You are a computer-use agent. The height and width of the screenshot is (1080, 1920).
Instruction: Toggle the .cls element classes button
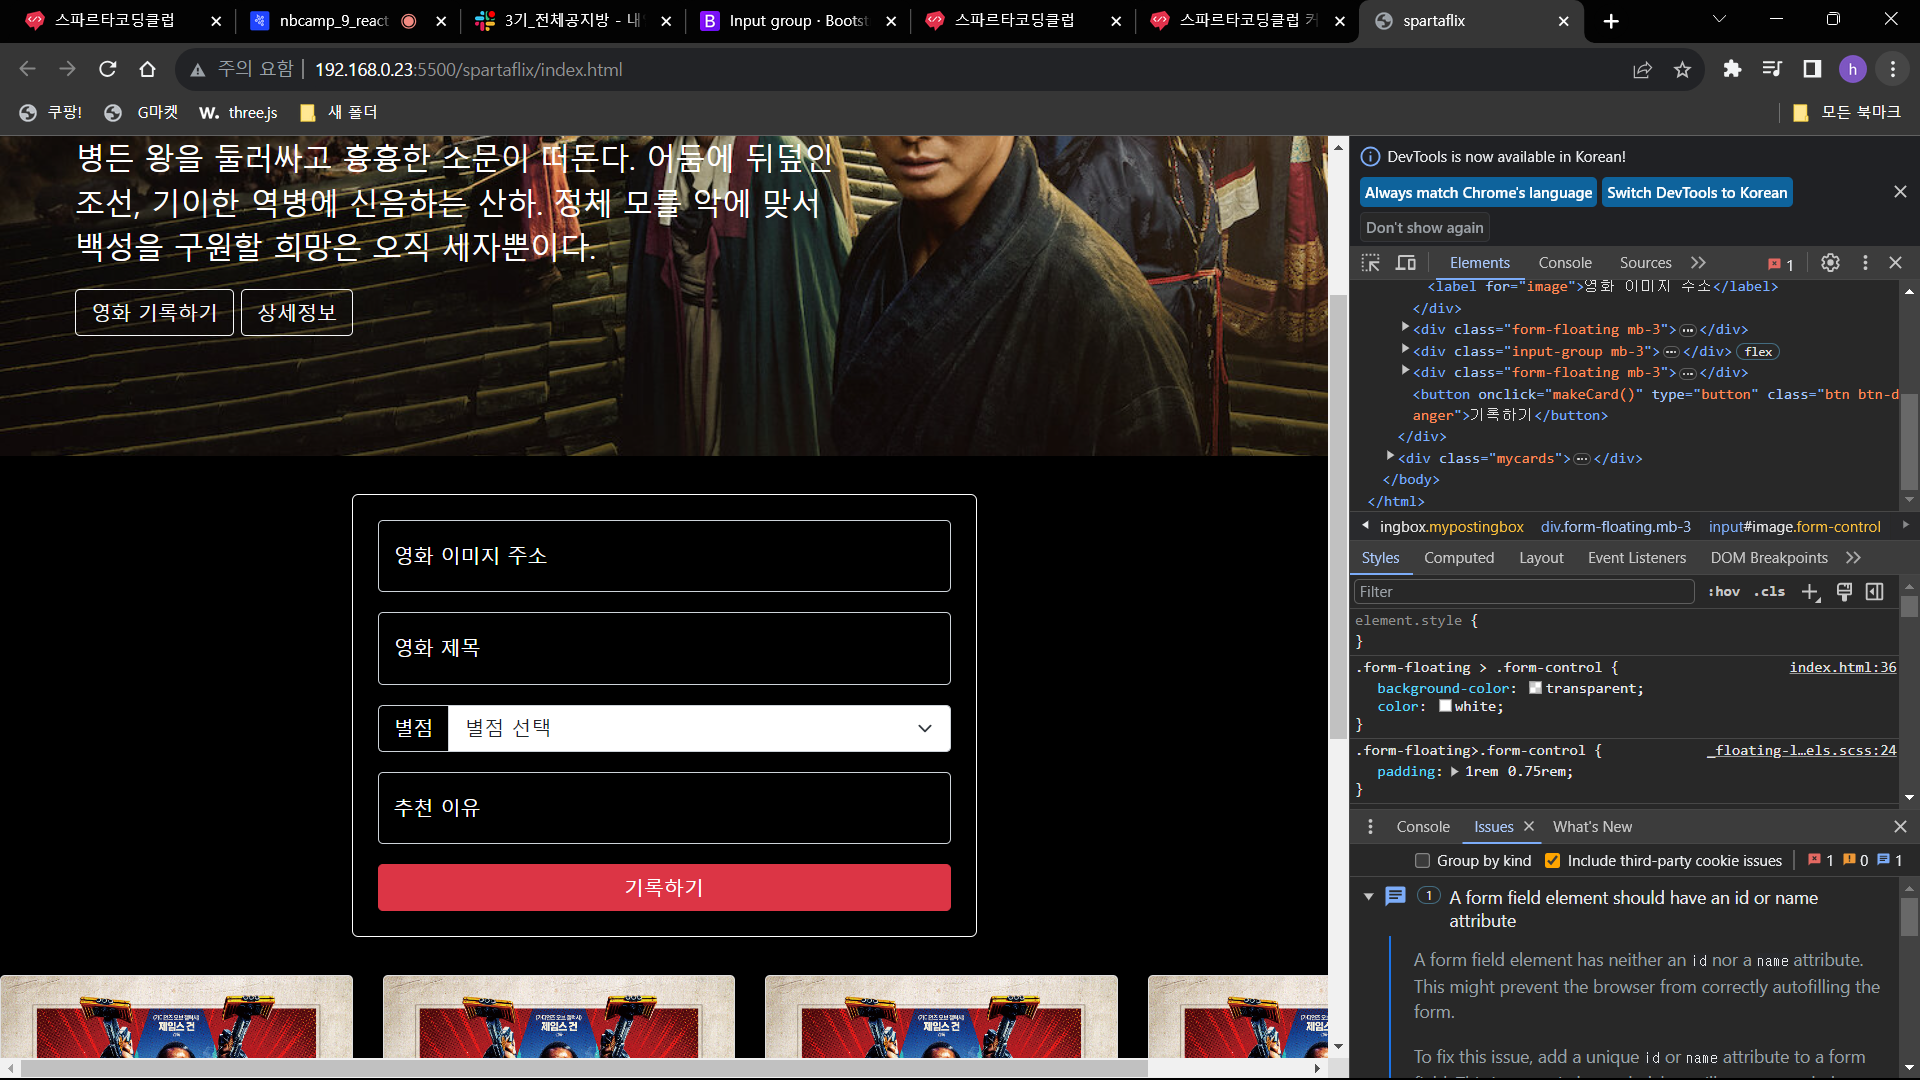point(1769,592)
